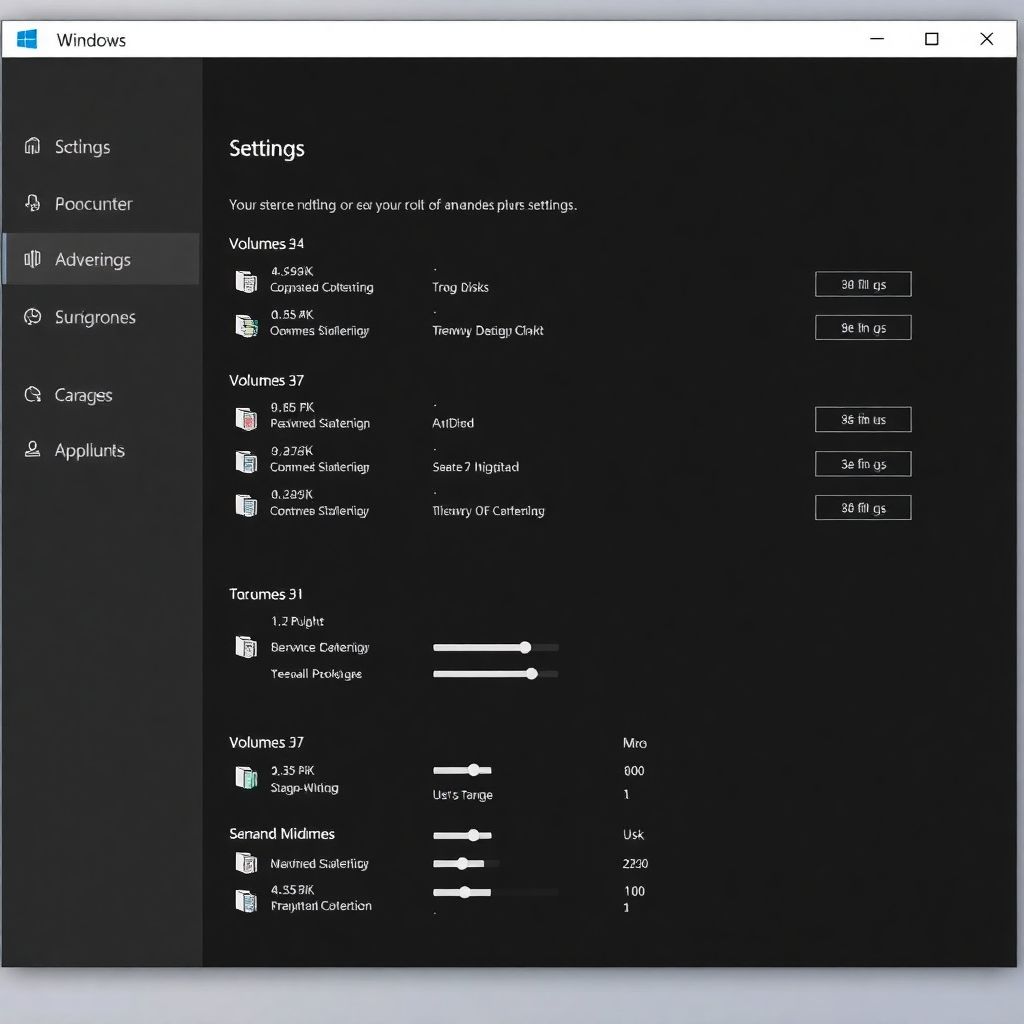This screenshot has width=1024, height=1024.
Task: Click the file icon beside Compated Coltenting
Action: click(246, 281)
